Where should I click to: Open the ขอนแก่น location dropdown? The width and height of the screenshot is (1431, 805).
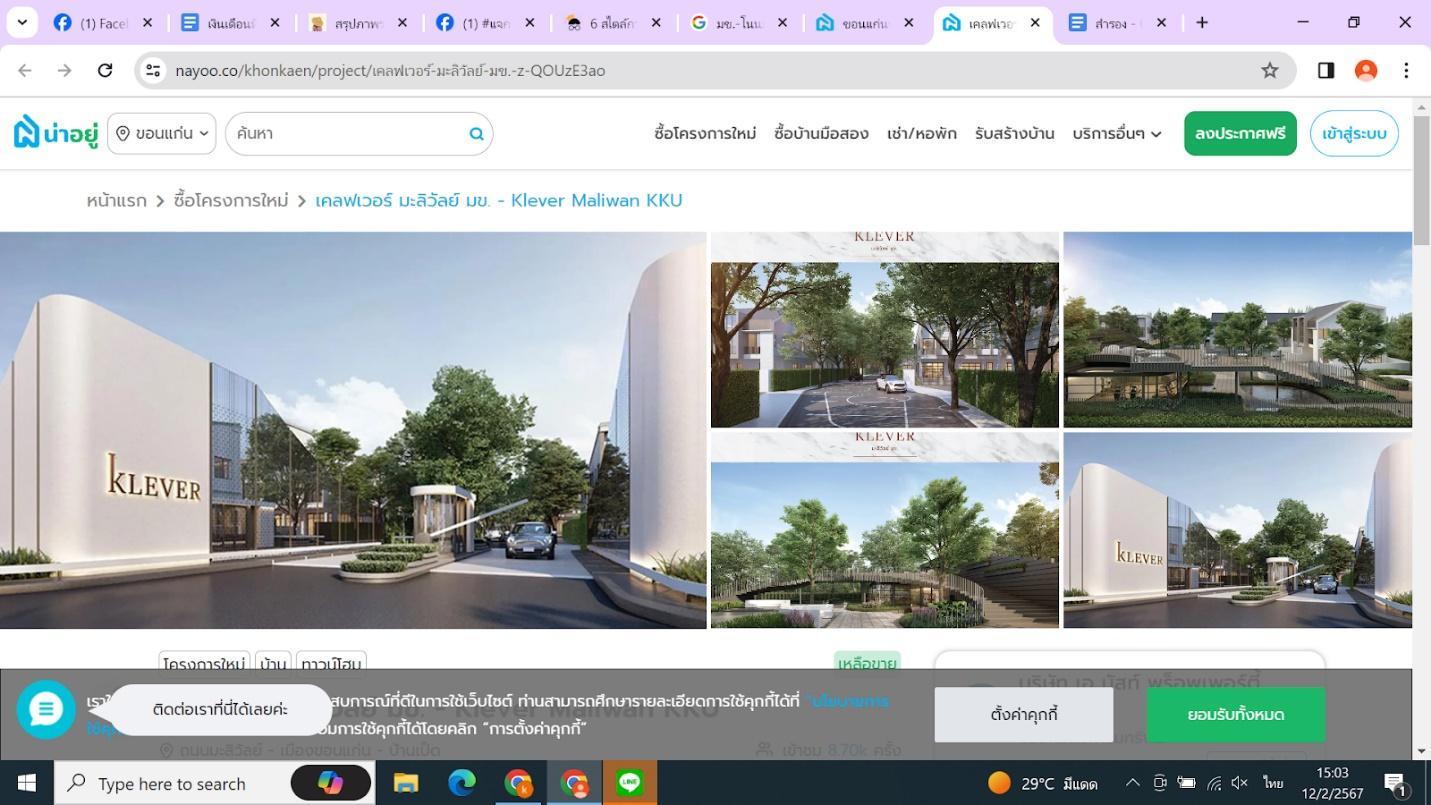tap(162, 133)
